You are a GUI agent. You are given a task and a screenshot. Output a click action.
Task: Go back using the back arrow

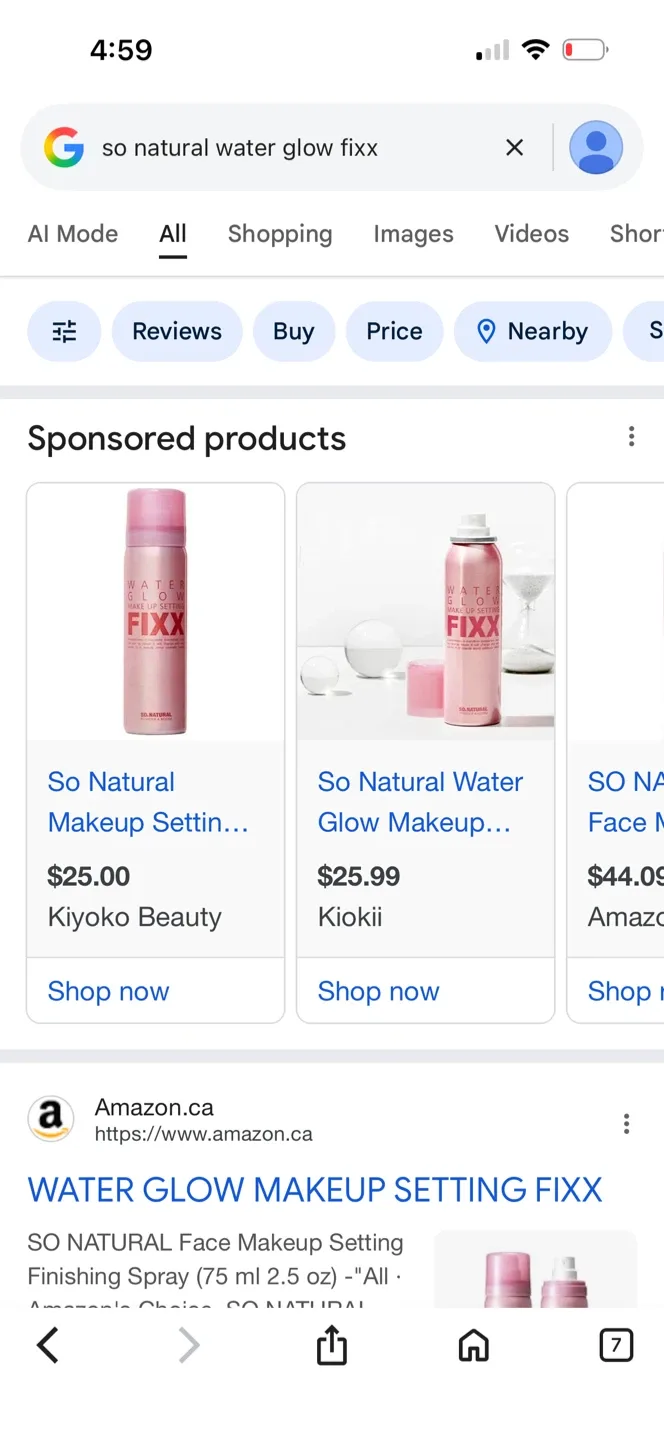point(47,1345)
